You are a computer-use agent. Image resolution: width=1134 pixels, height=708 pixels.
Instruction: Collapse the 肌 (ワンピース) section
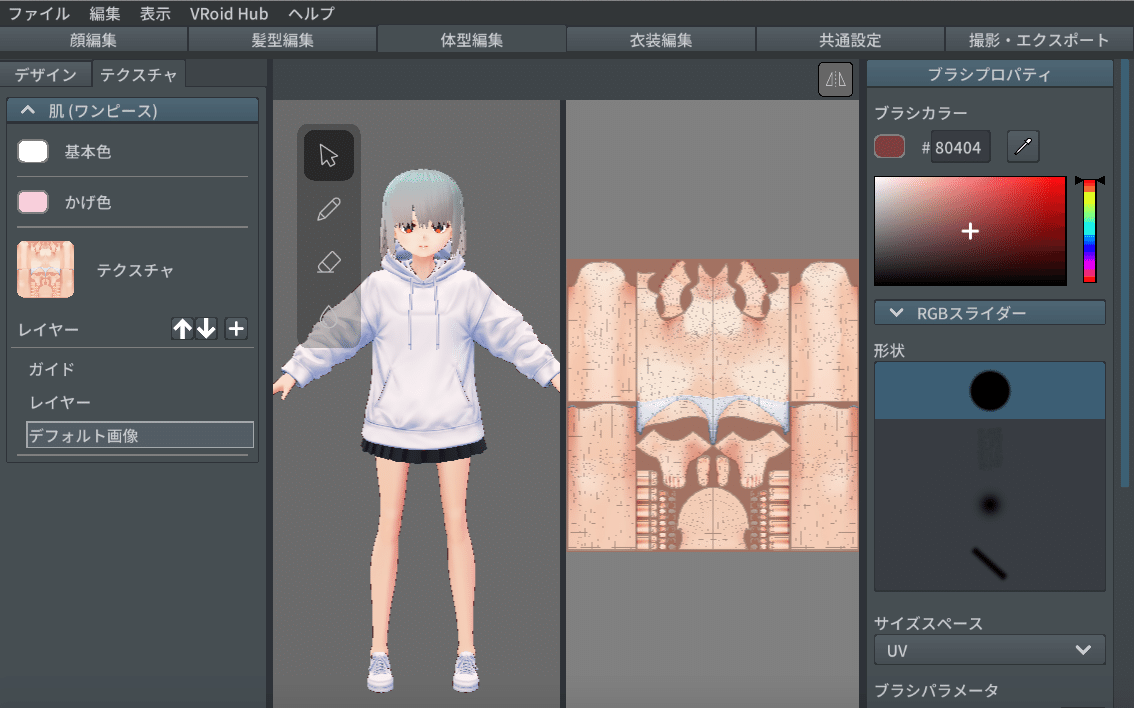pos(132,111)
